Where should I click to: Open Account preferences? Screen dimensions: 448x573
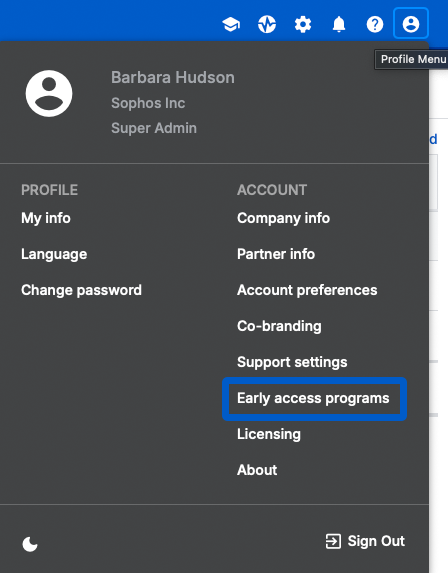307,290
